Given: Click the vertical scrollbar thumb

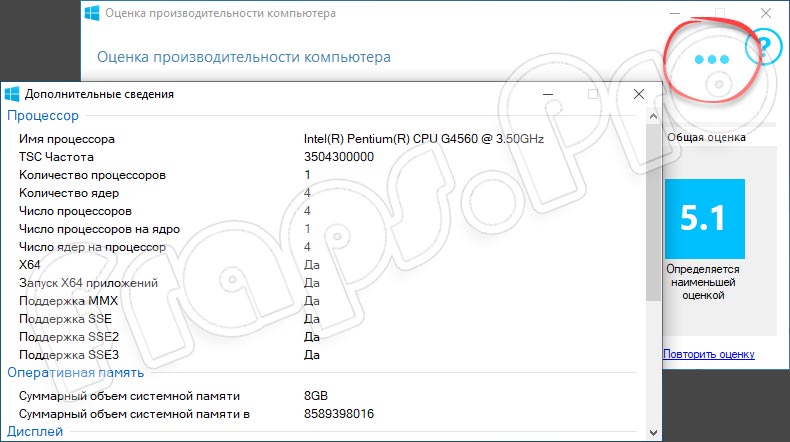Looking at the screenshot, I should coord(653,213).
